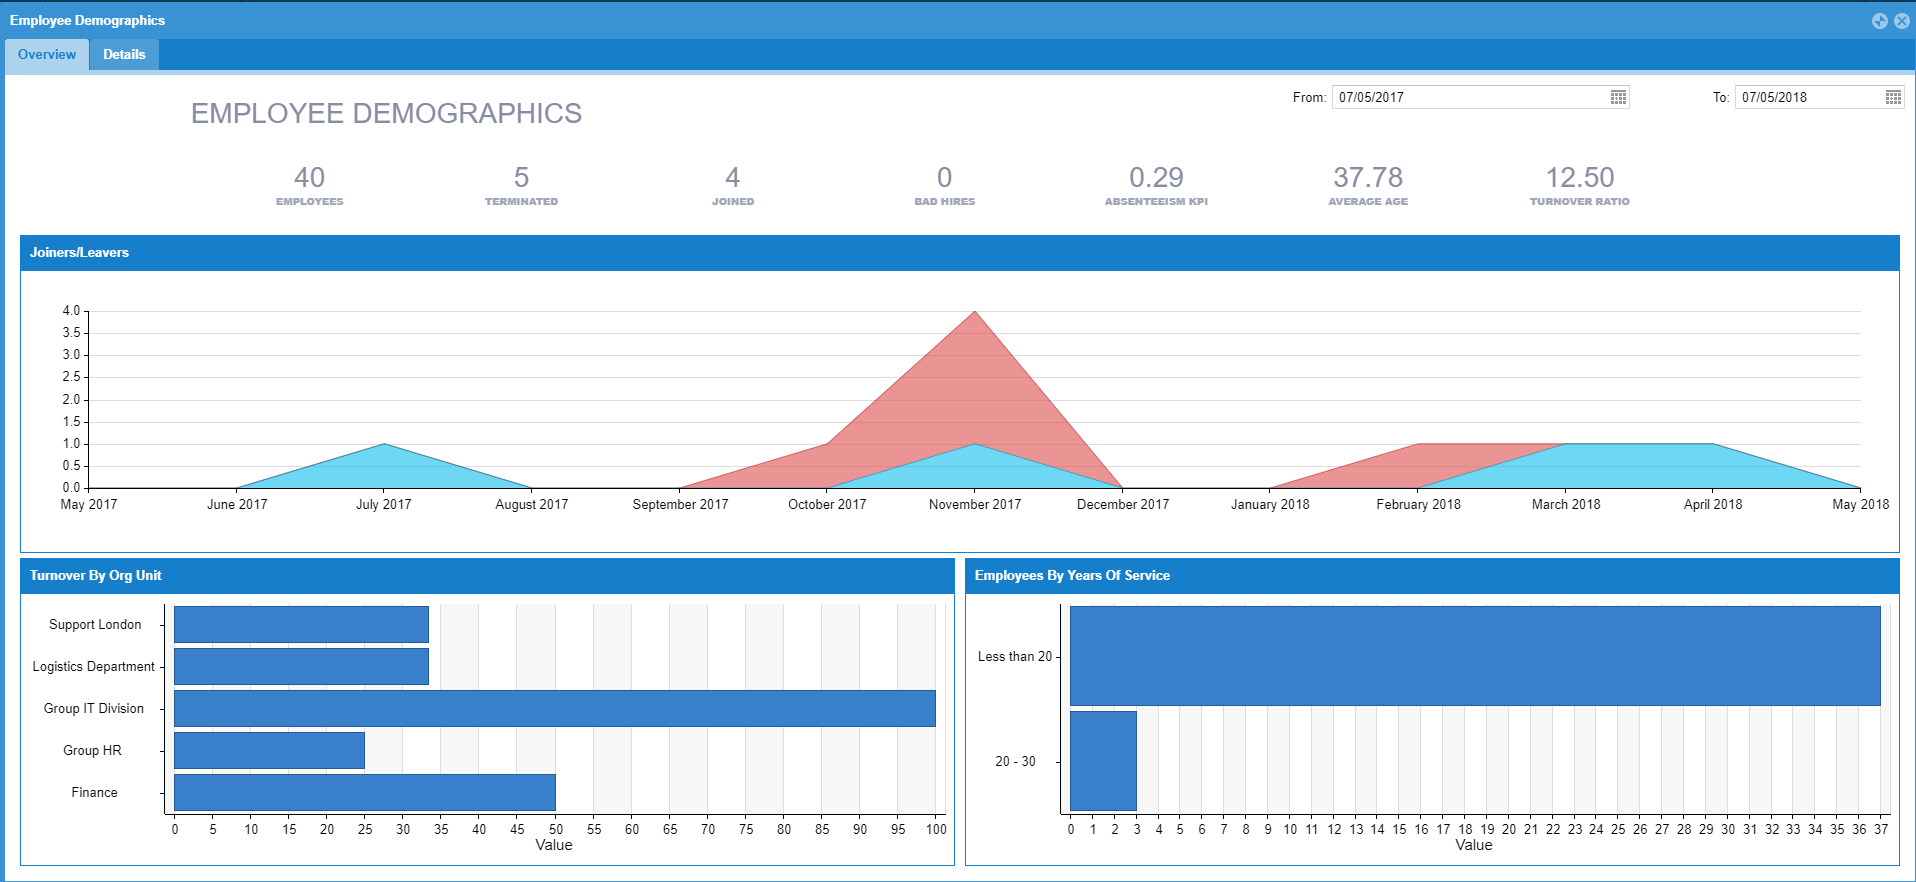Switch to the Details tab
The width and height of the screenshot is (1916, 882).
[124, 55]
